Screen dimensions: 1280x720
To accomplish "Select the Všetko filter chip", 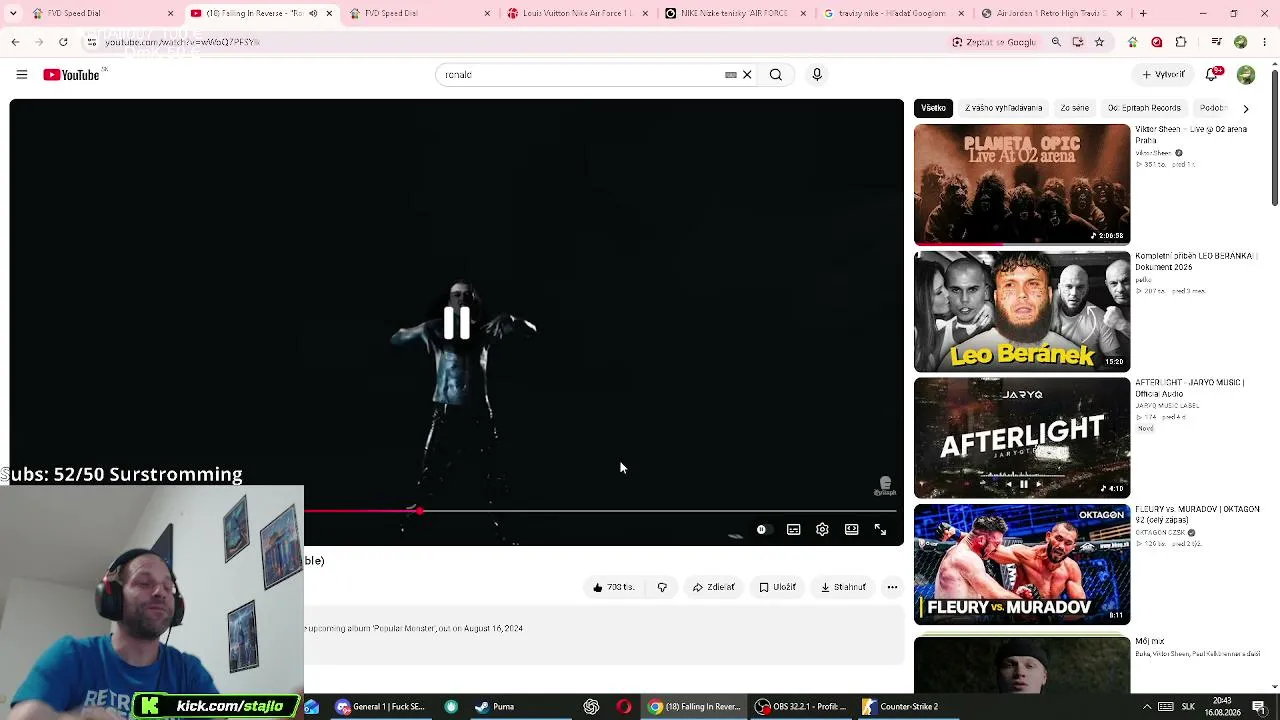I will [x=933, y=108].
